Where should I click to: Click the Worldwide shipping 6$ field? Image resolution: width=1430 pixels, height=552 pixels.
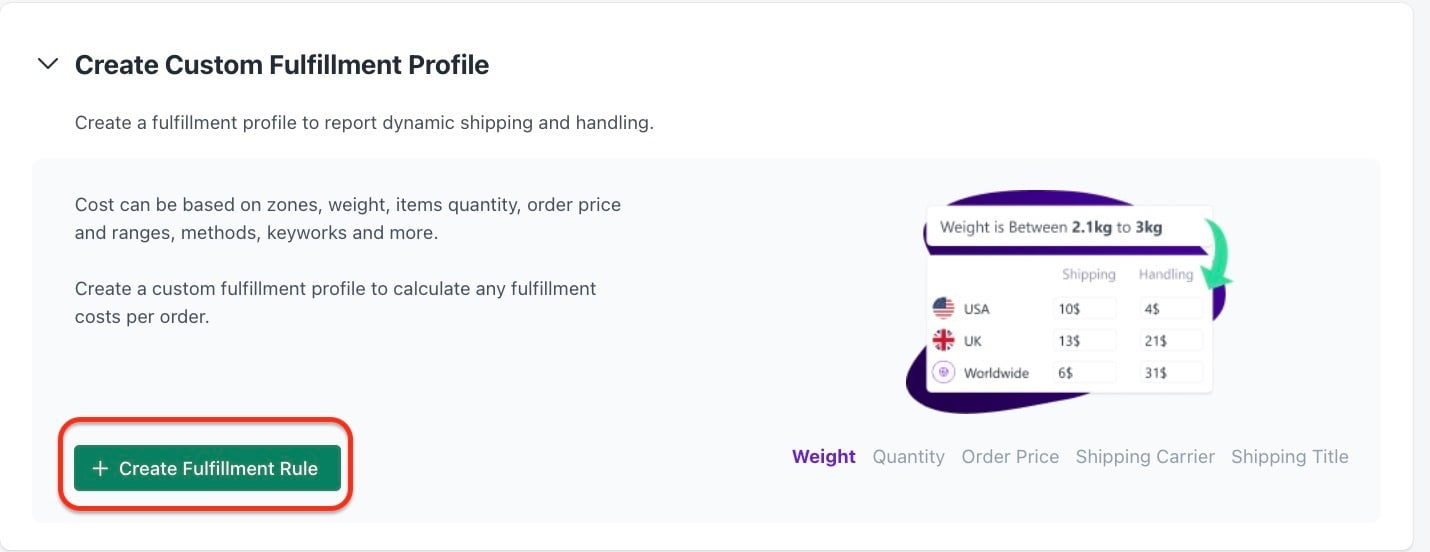(x=1084, y=373)
